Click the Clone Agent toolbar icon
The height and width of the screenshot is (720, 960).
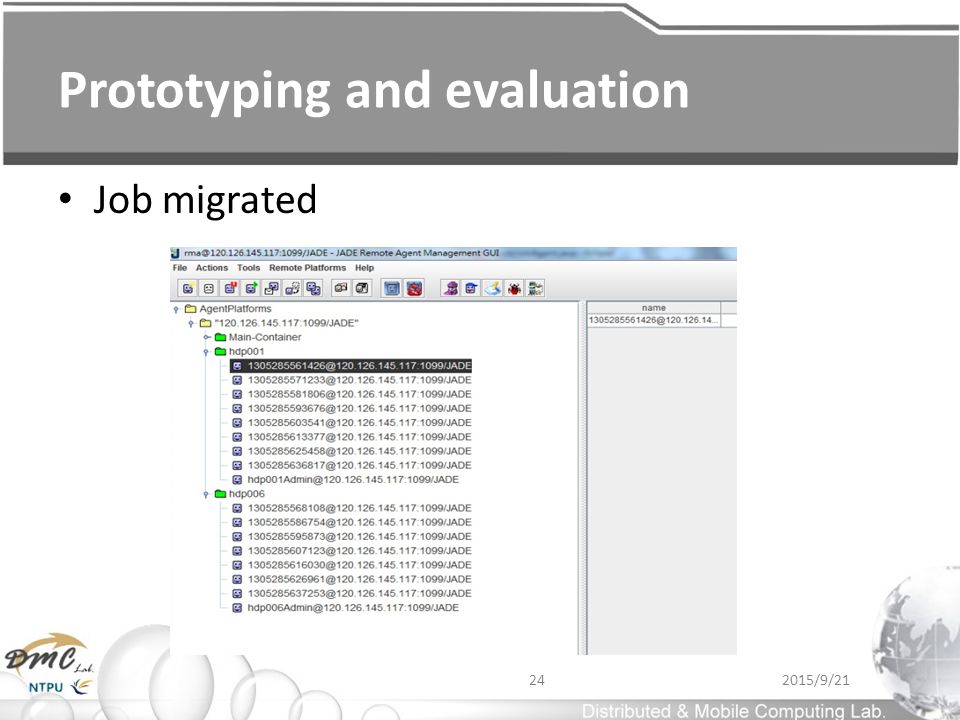[313, 288]
